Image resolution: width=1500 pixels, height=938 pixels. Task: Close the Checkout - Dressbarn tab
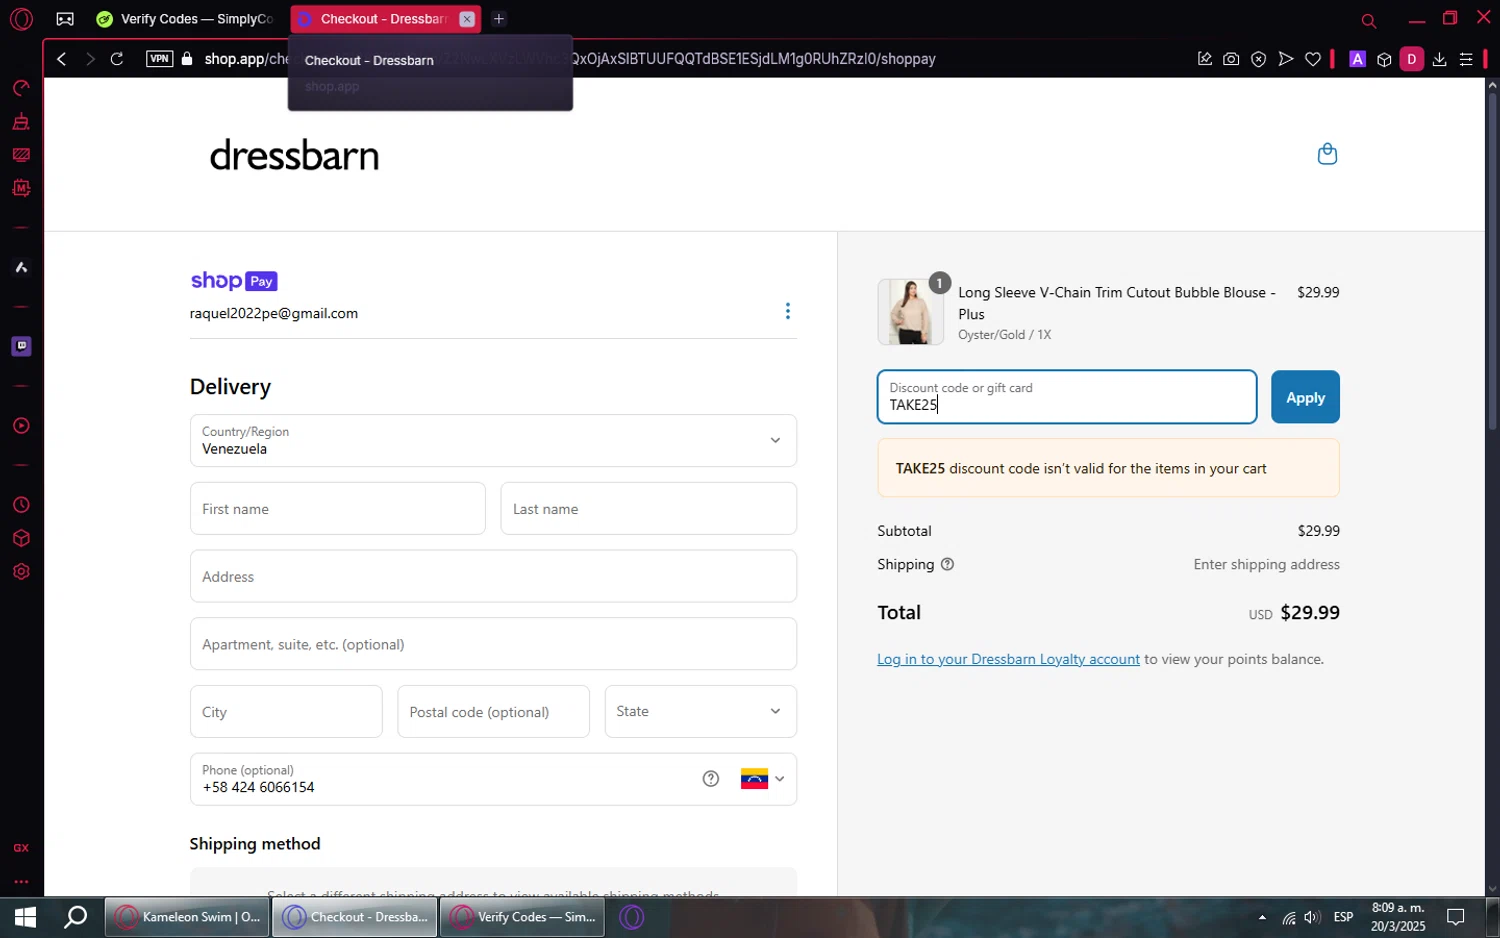click(467, 19)
